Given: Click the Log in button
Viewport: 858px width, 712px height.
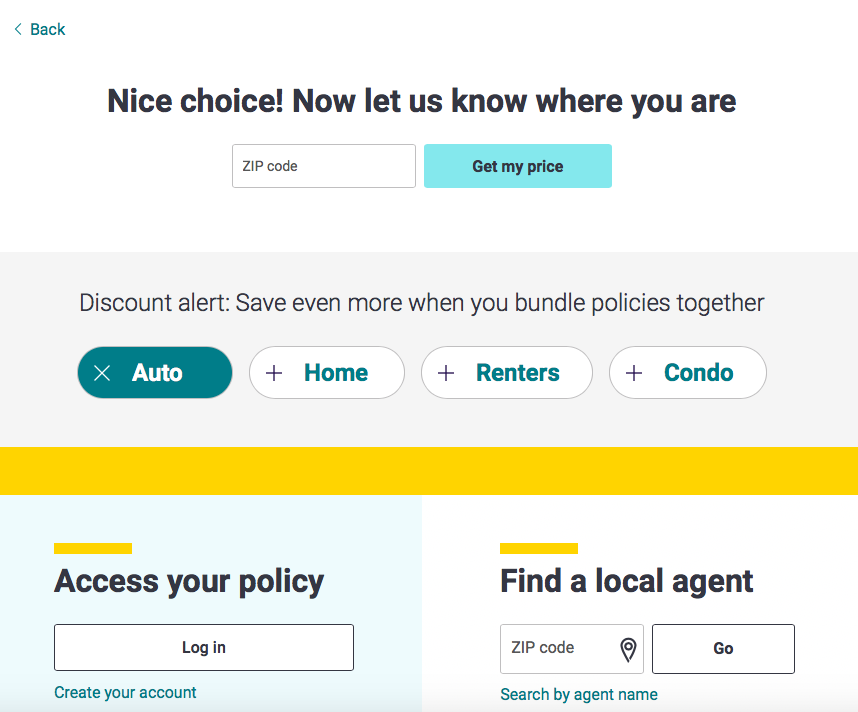Looking at the screenshot, I should (204, 648).
